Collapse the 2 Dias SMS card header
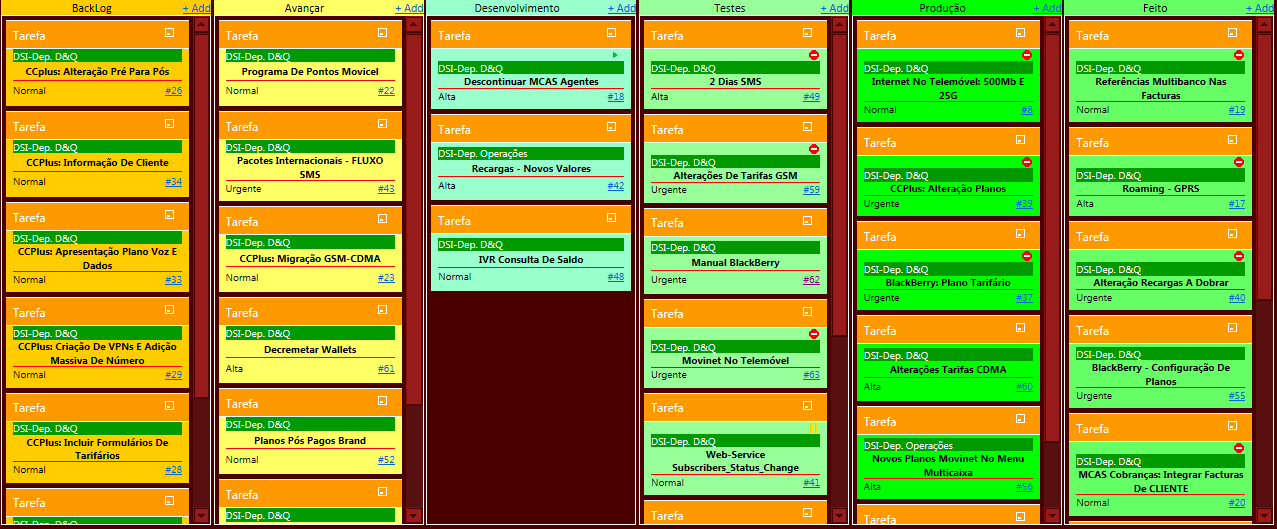1277x529 pixels. click(x=808, y=33)
